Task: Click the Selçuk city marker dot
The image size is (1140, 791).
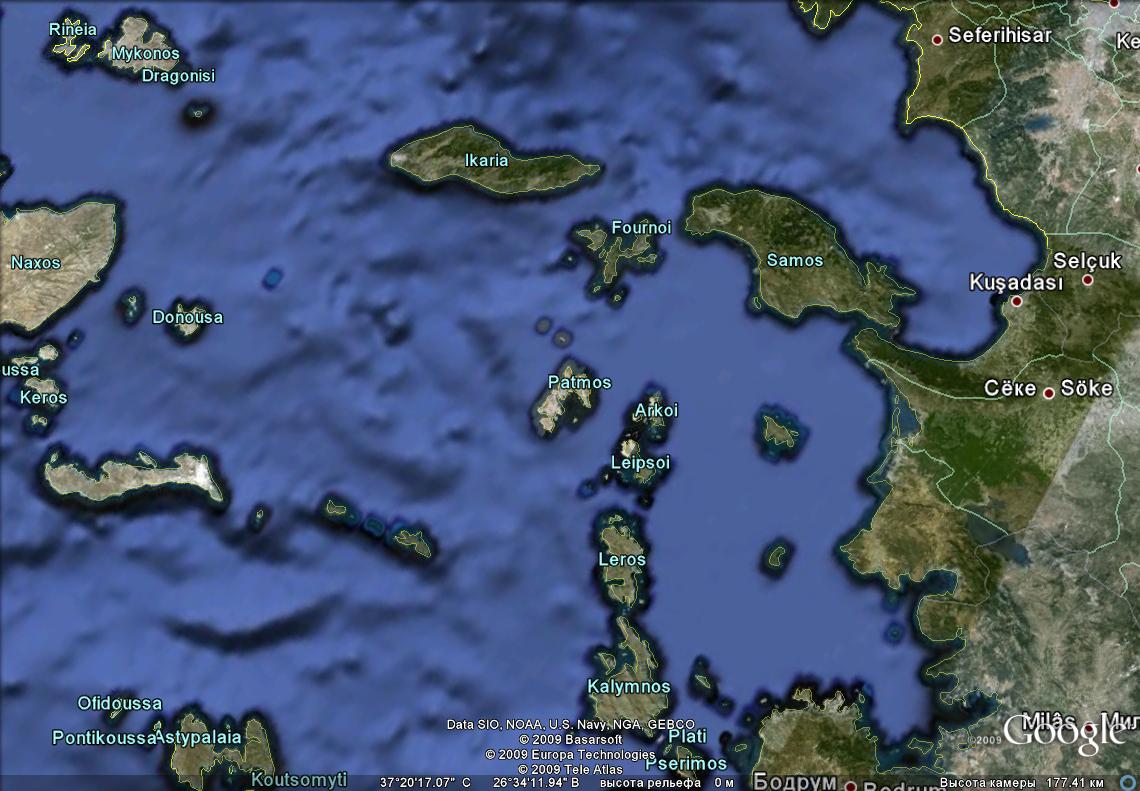Action: click(1088, 280)
